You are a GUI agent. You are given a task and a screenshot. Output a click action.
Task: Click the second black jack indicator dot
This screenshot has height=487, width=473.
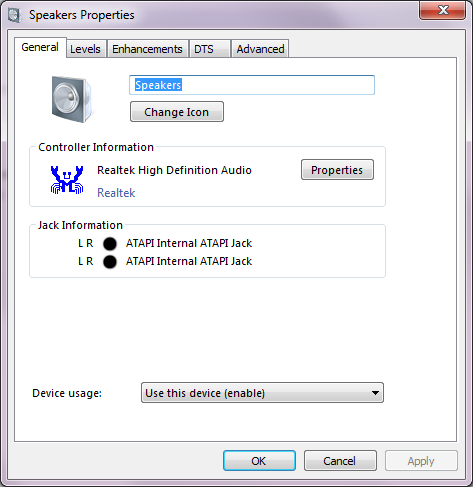(110, 262)
